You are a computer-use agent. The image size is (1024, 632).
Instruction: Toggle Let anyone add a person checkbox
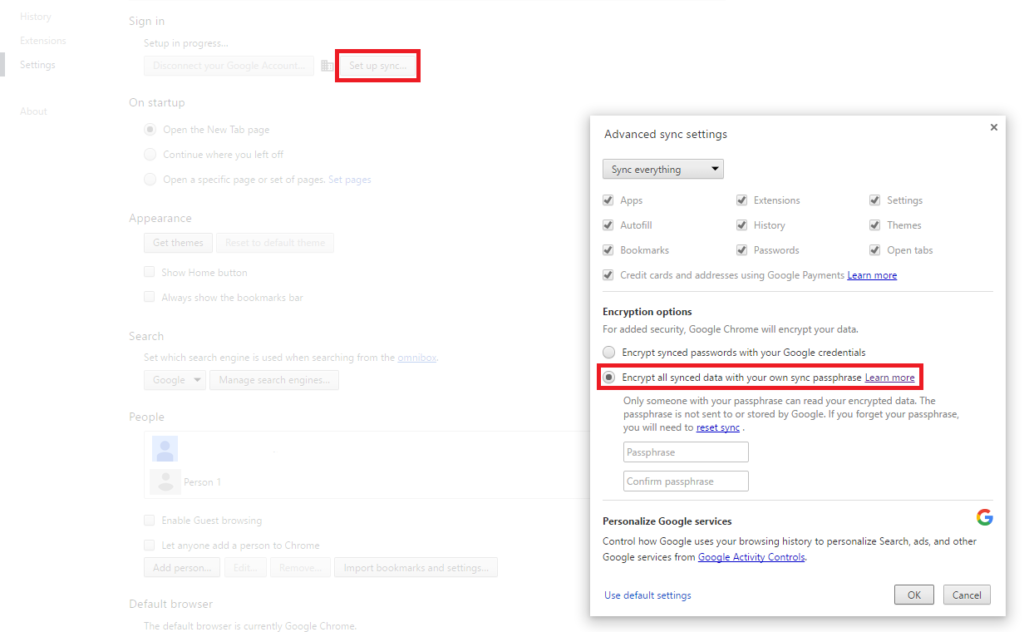coord(150,545)
